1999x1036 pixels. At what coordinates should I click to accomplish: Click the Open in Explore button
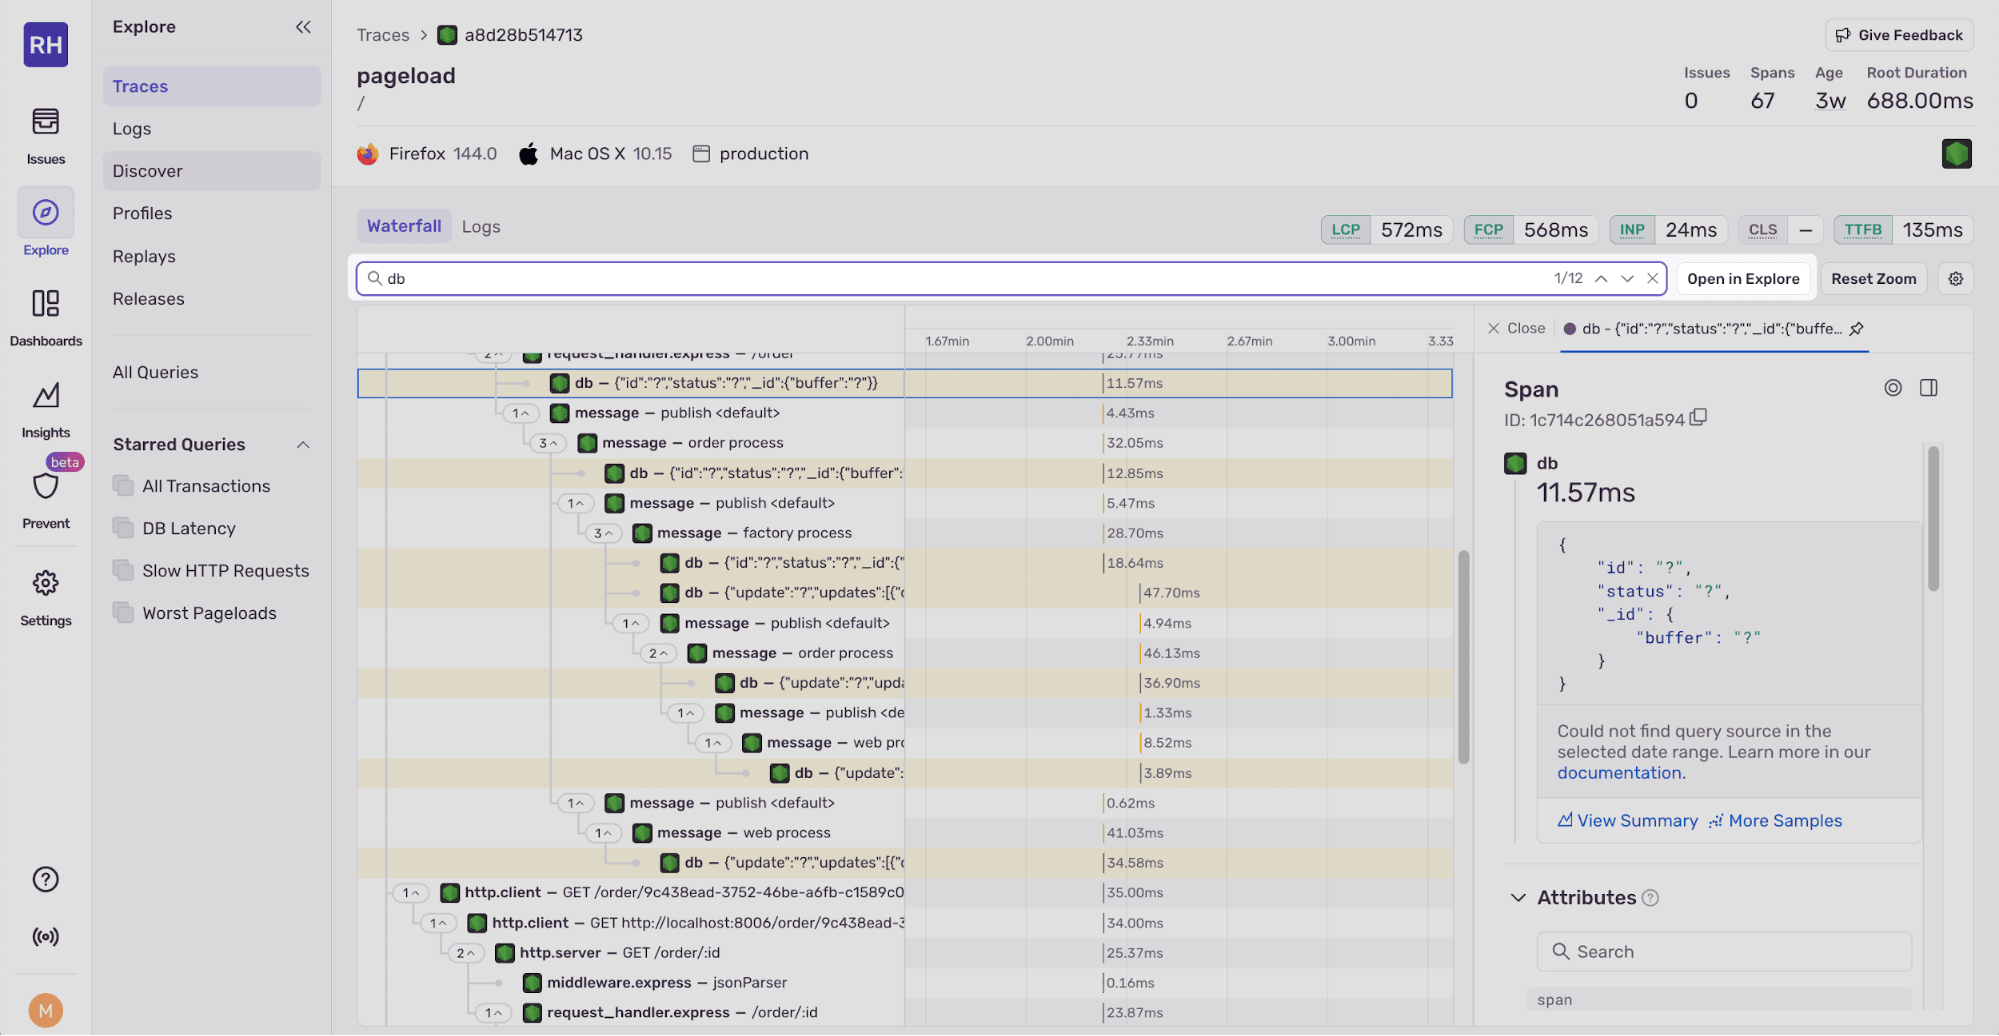1743,278
